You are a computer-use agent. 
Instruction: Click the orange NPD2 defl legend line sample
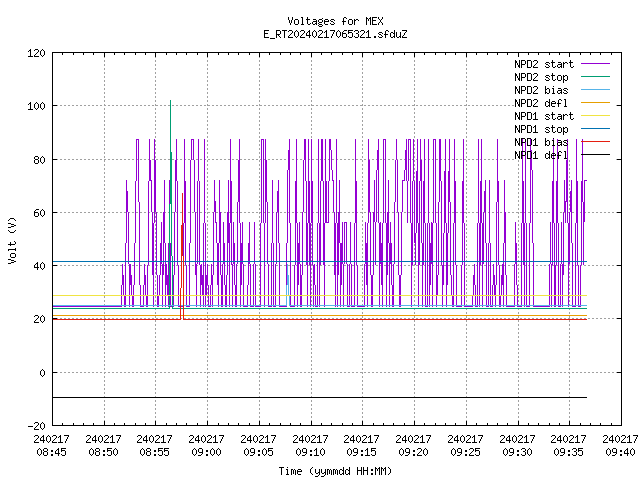596,103
